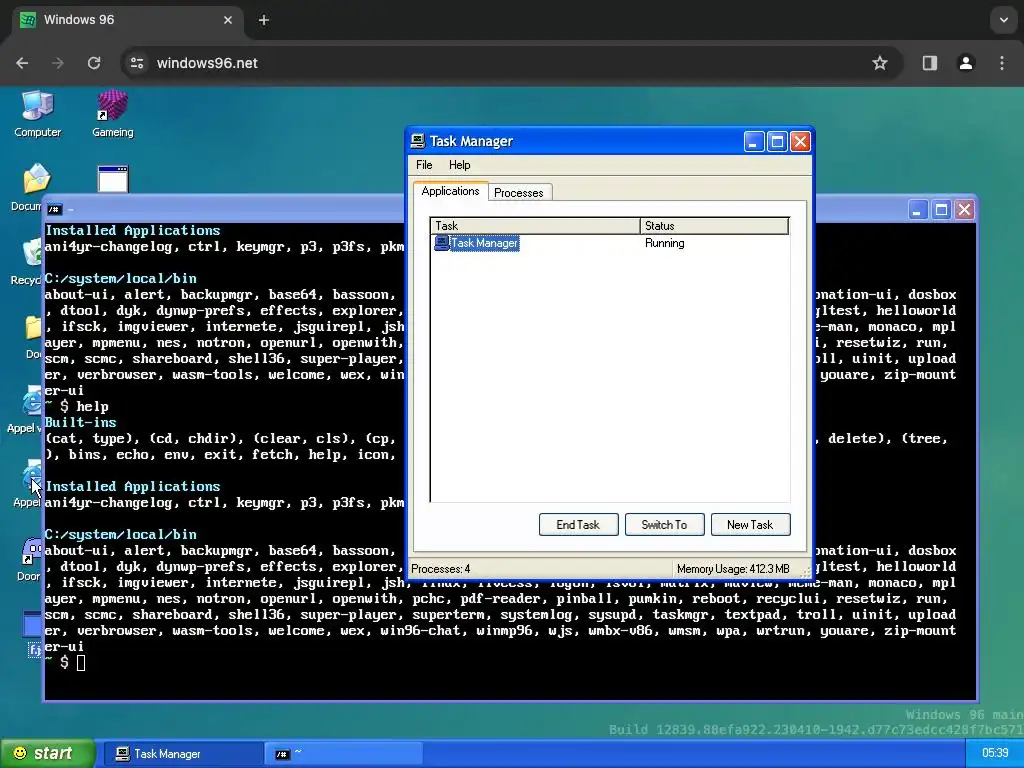Screen dimensions: 1024x768
Task: Open the Documents folder desktop icon
Action: [29, 187]
